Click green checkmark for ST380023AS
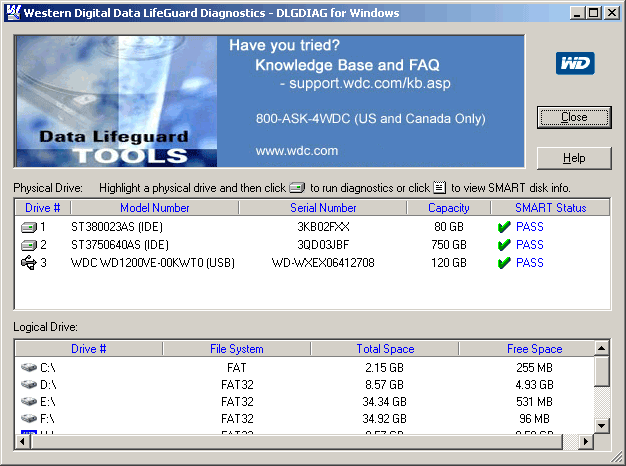The width and height of the screenshot is (626, 466). coord(504,227)
